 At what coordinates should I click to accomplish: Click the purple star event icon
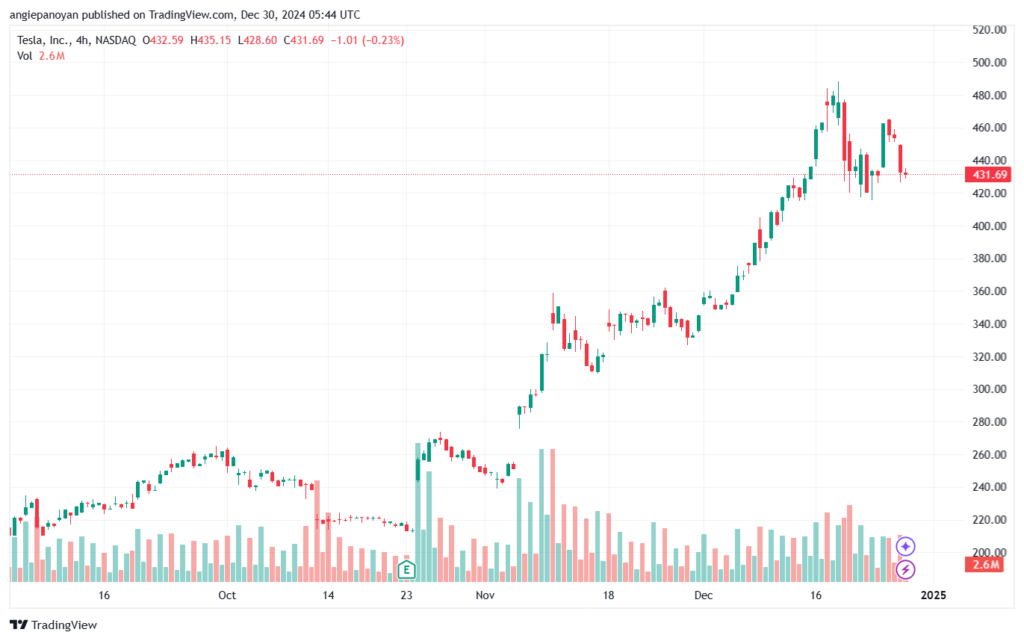905,546
